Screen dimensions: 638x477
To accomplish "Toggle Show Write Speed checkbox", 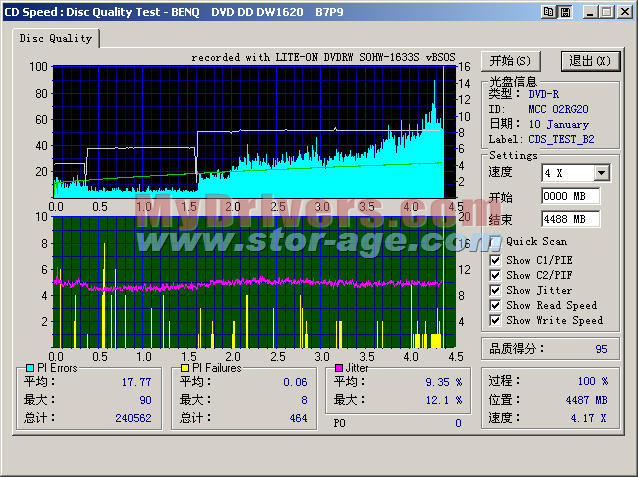I will click(496, 320).
